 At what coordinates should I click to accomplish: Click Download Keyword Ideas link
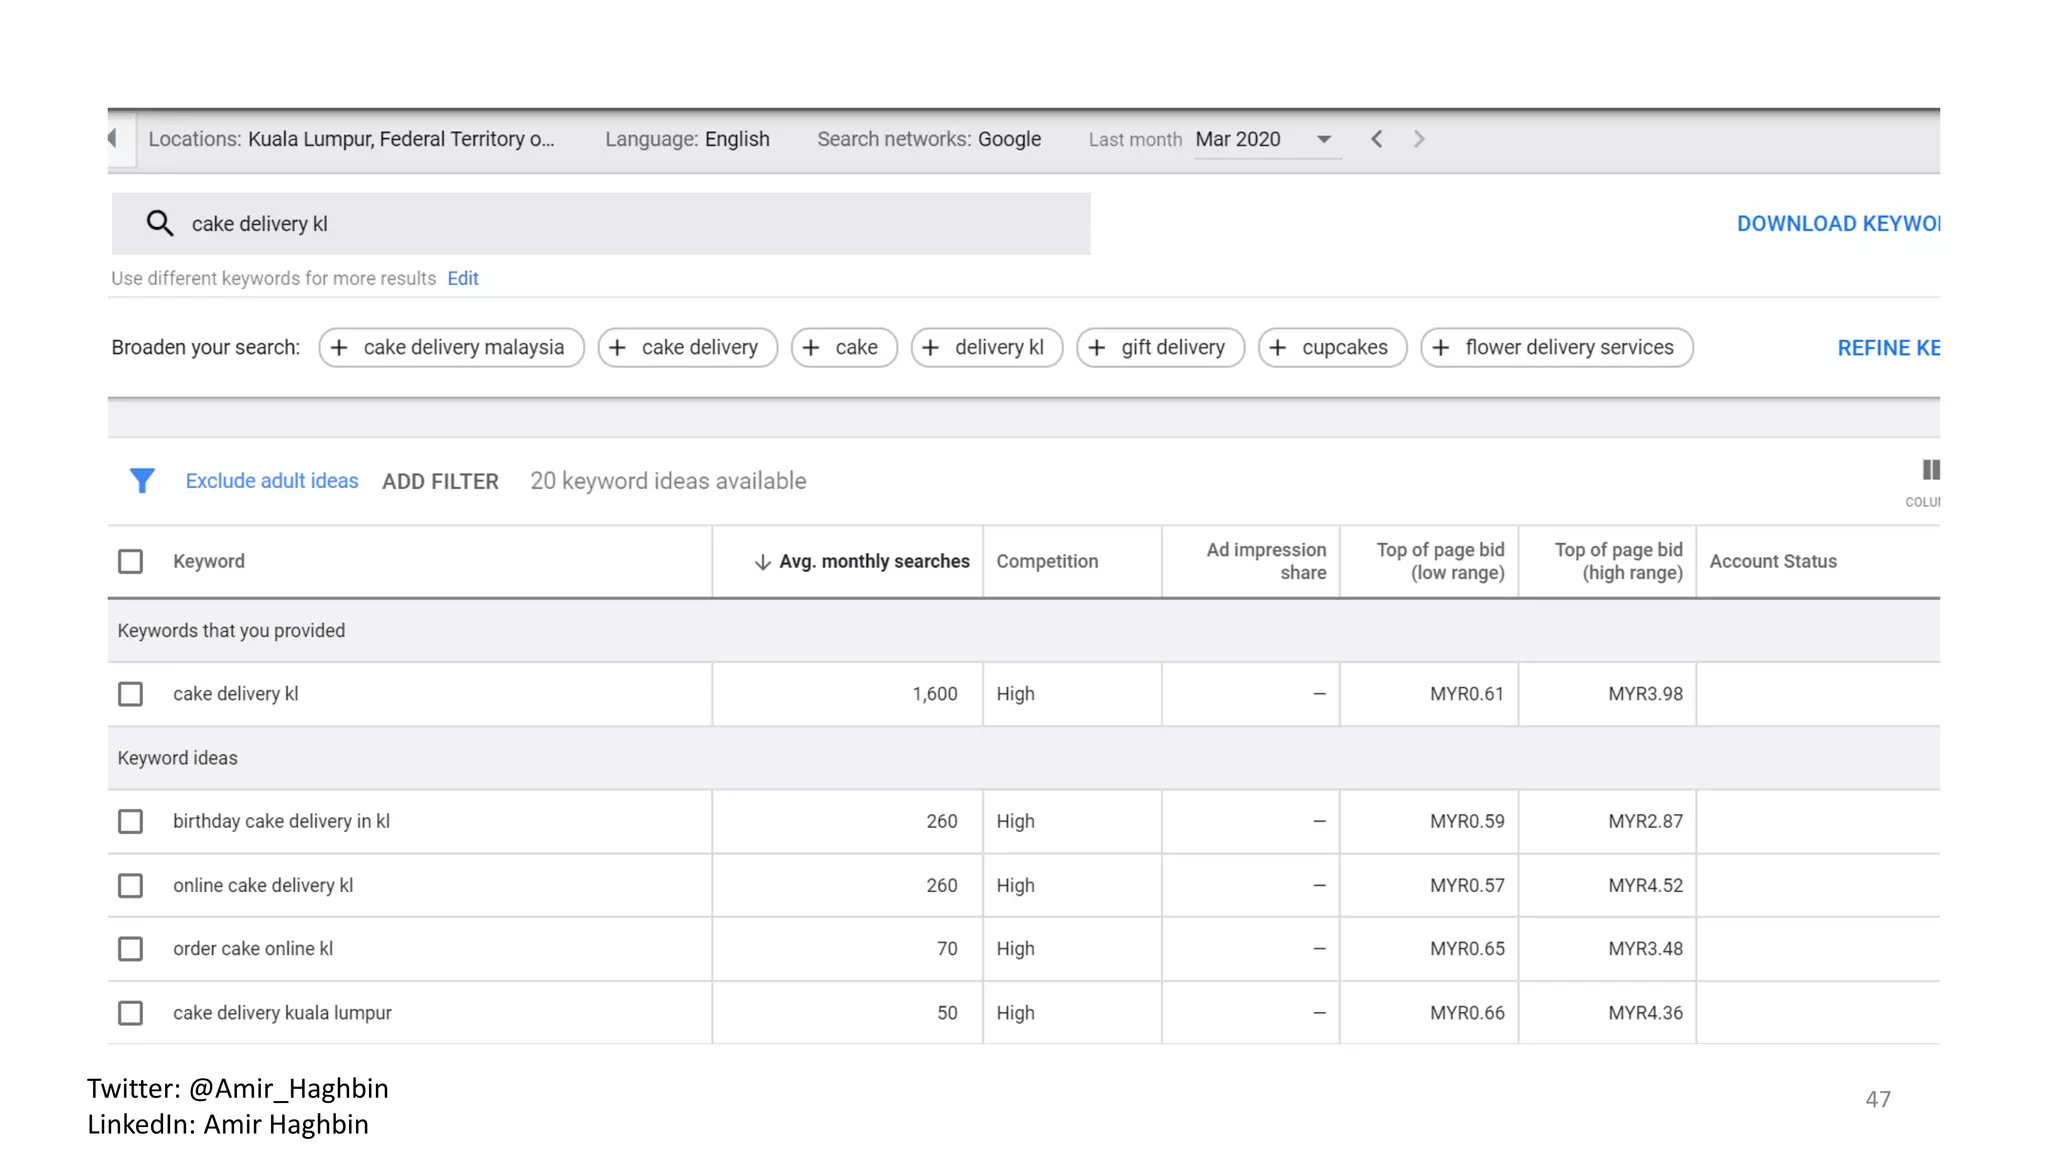[x=1837, y=223]
